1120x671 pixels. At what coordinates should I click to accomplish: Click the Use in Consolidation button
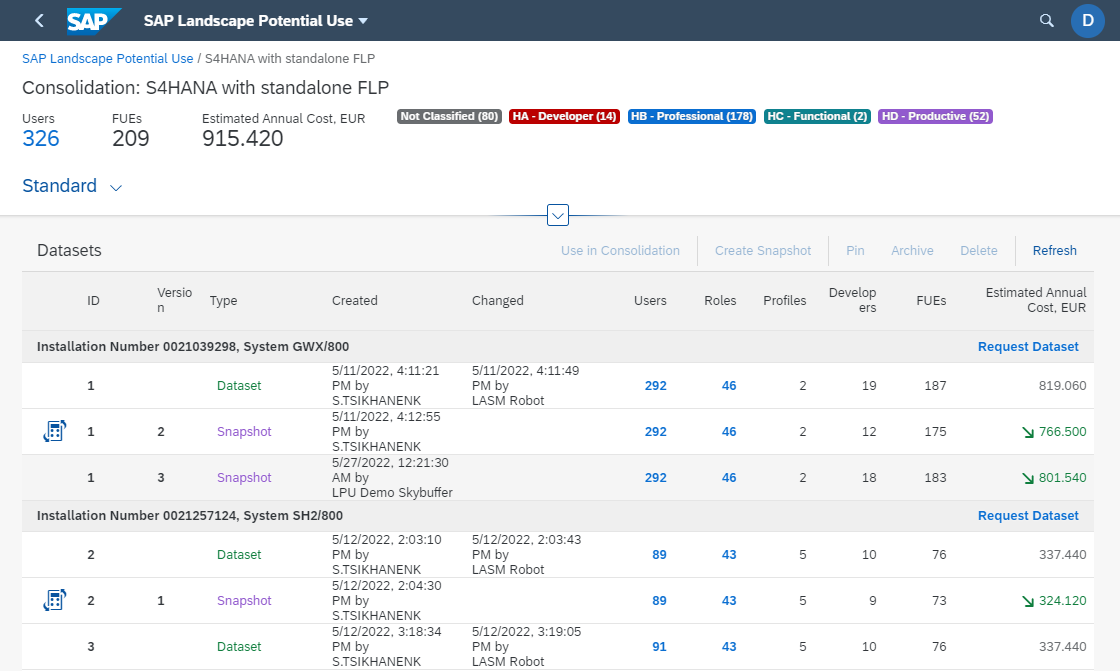(x=620, y=251)
